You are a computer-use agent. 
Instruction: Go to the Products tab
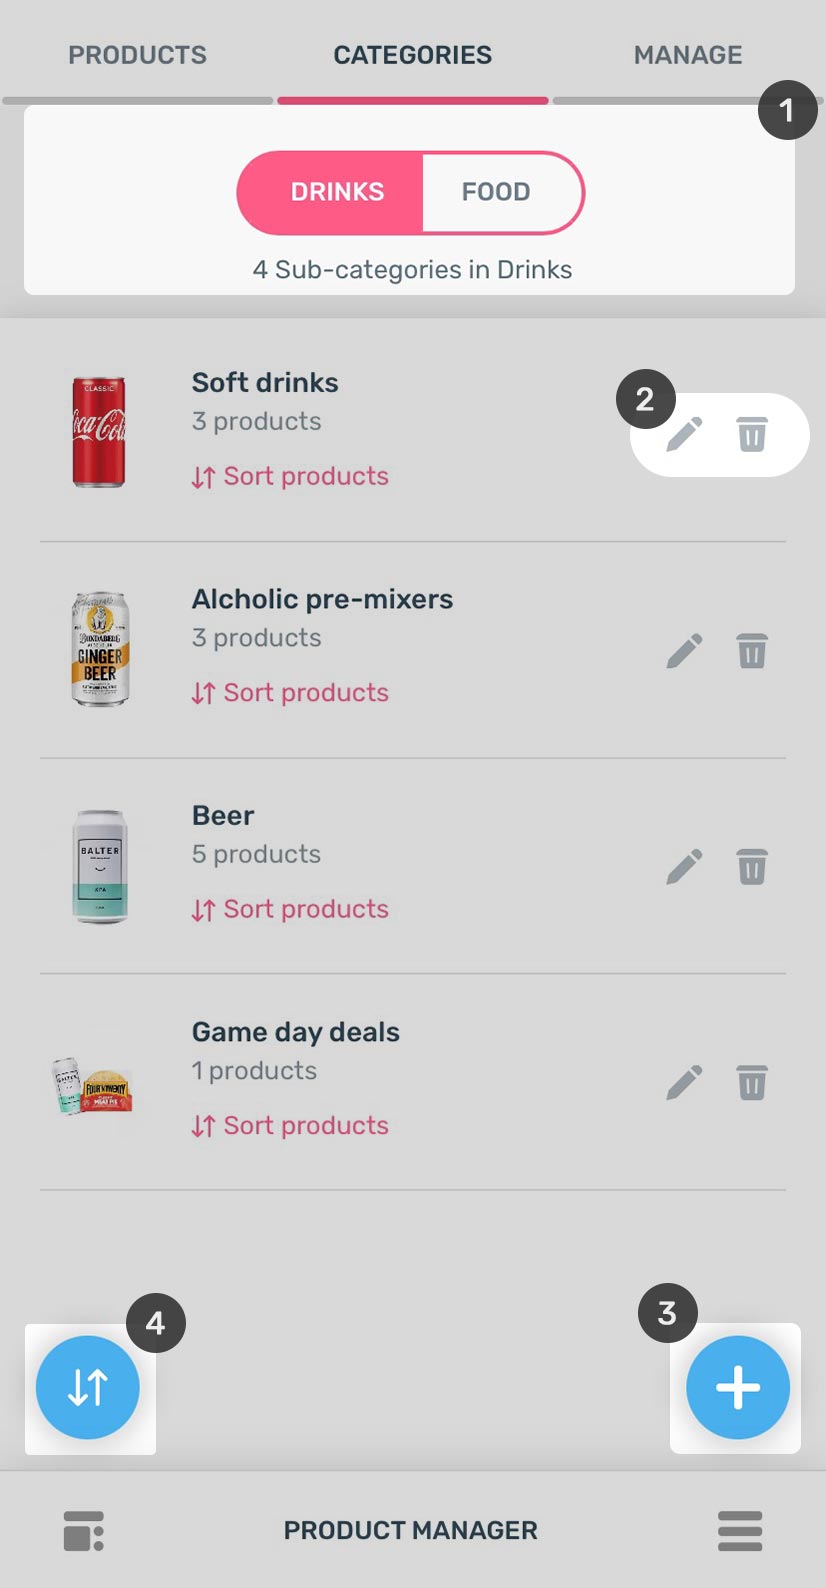point(137,55)
